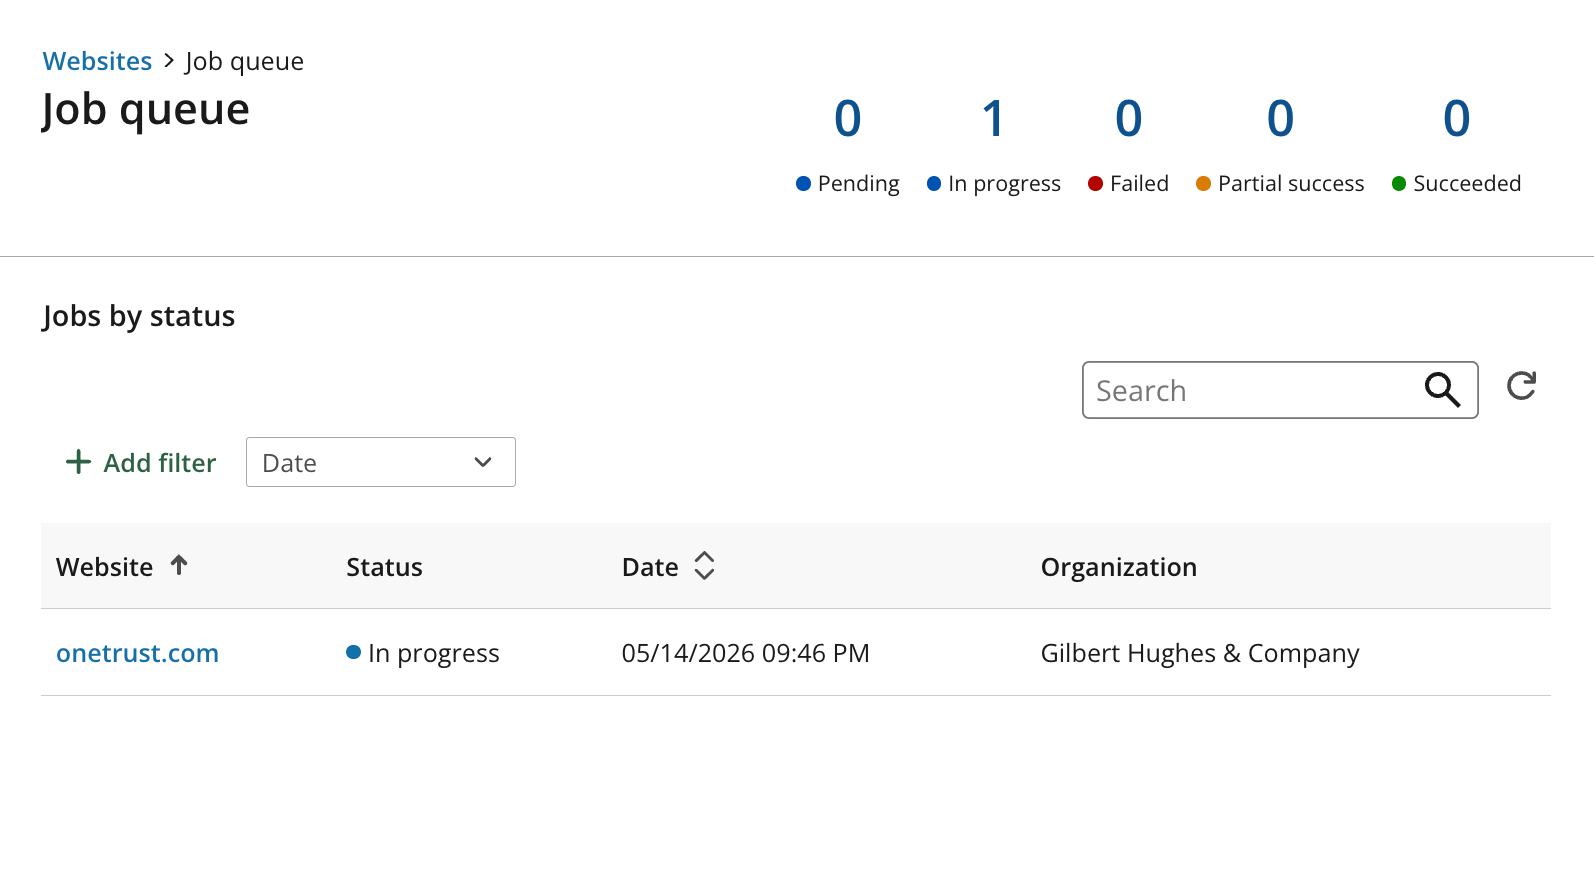Open the Date filter dropdown
The image size is (1594, 876).
tap(381, 462)
